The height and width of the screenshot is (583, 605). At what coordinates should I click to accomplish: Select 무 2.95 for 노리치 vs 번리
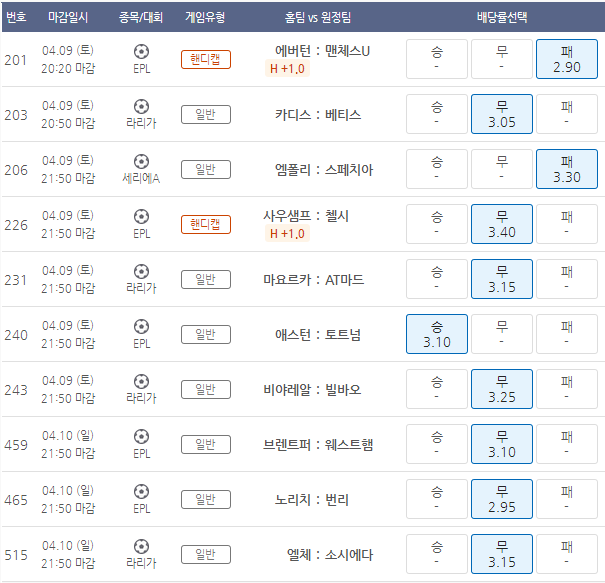pos(502,499)
